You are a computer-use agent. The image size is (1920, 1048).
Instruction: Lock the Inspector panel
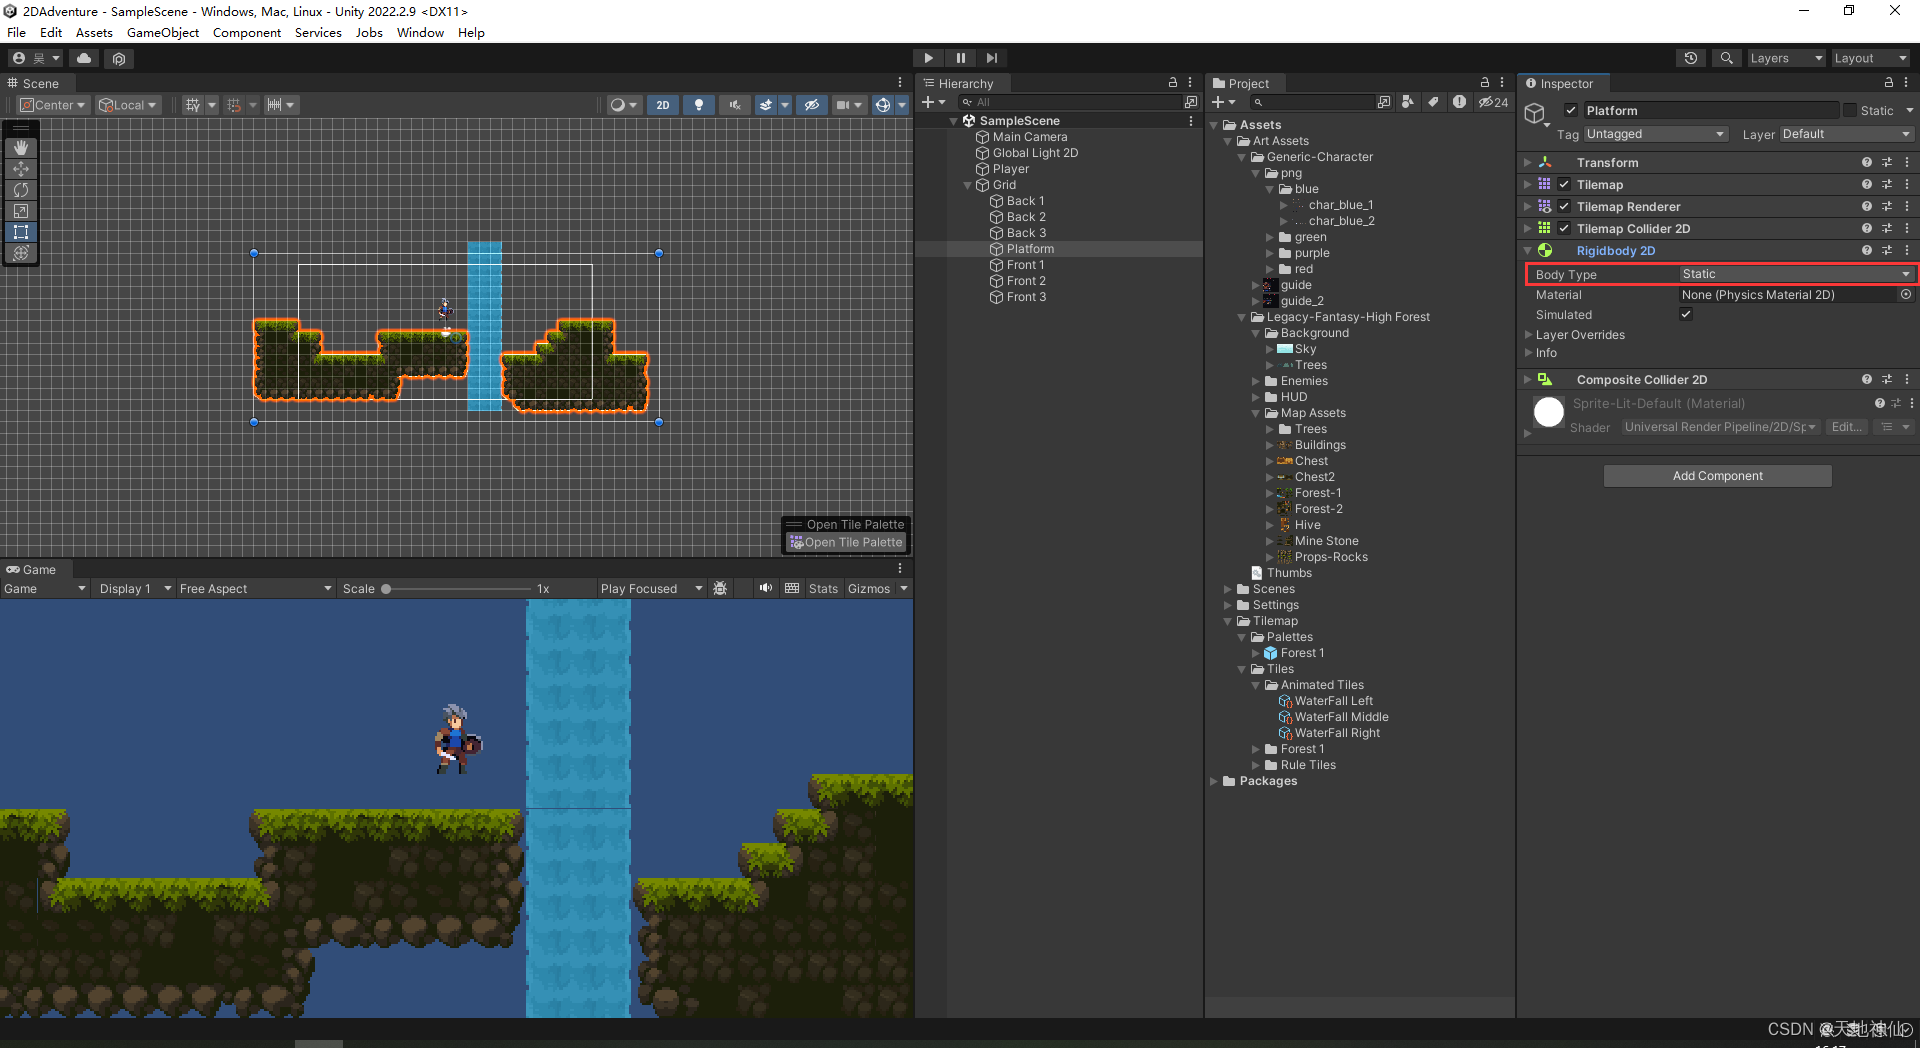point(1888,83)
